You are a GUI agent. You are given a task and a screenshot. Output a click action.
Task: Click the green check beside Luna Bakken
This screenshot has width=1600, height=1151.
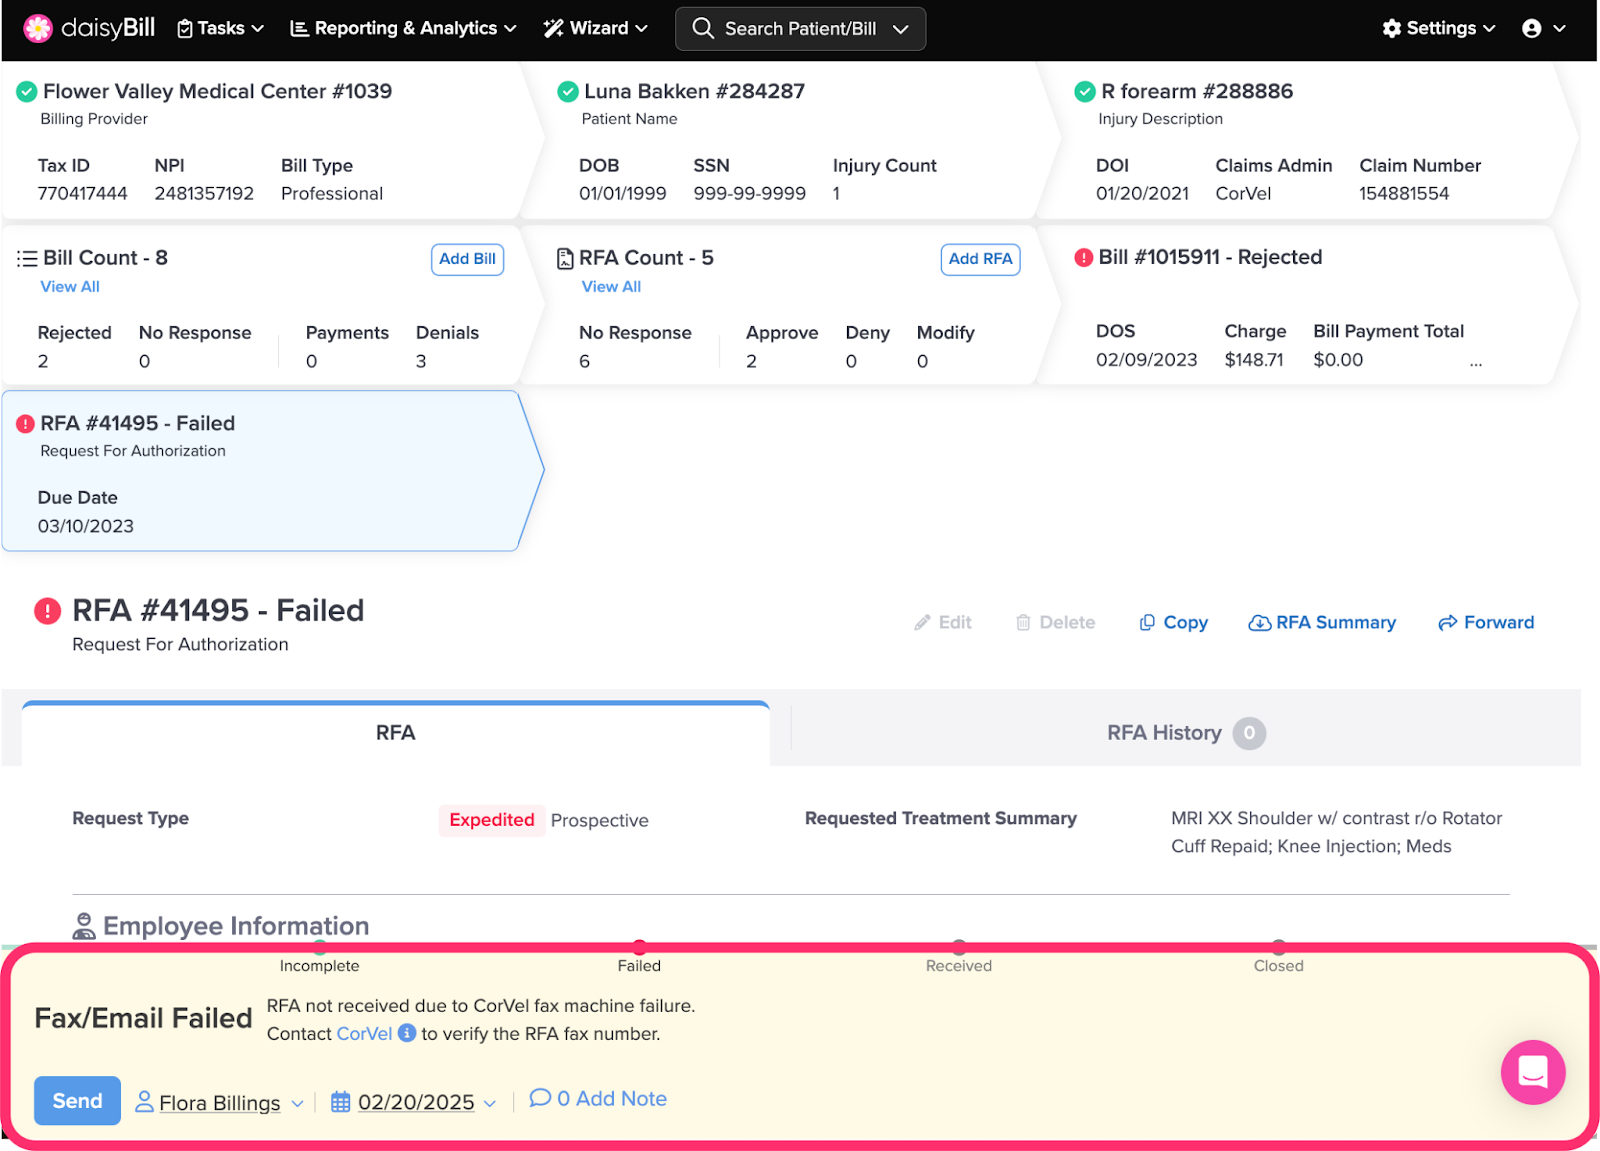tap(568, 92)
